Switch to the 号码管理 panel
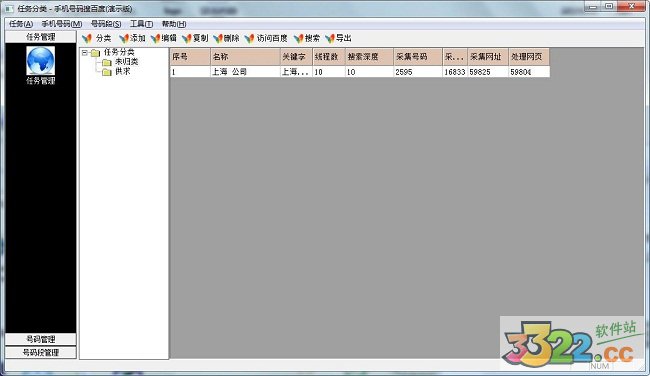This screenshot has width=650, height=376. (x=41, y=339)
